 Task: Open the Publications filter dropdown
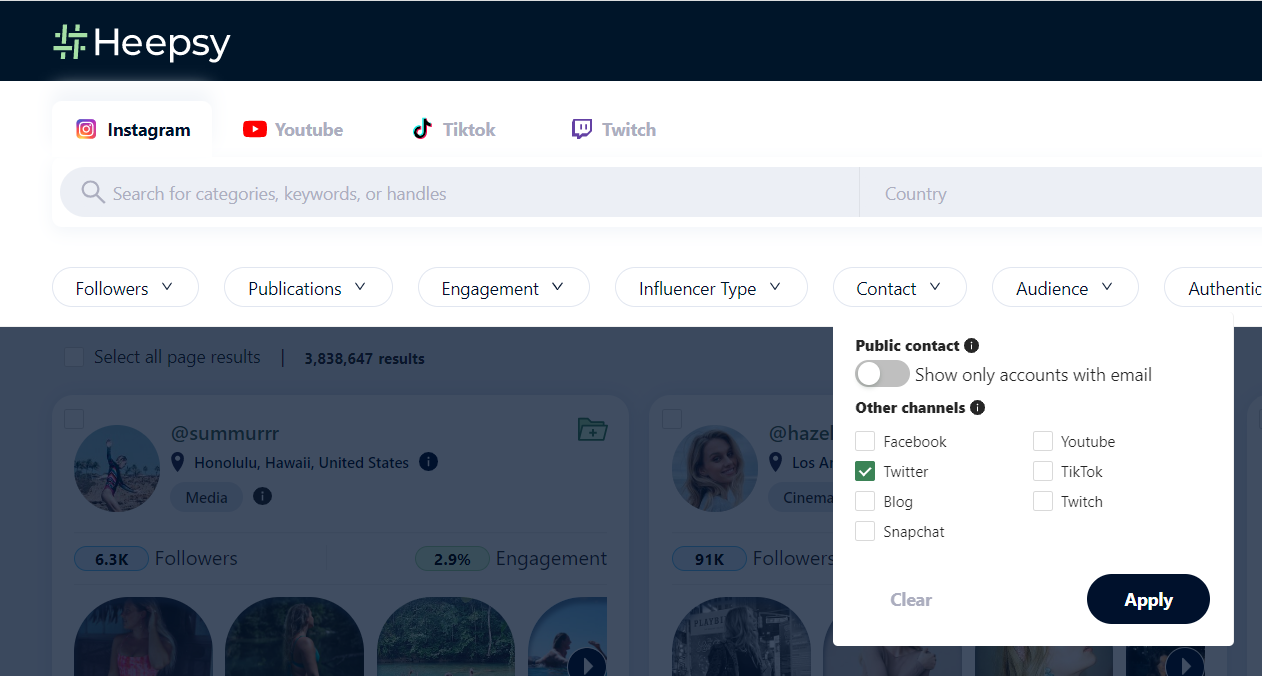(x=308, y=287)
